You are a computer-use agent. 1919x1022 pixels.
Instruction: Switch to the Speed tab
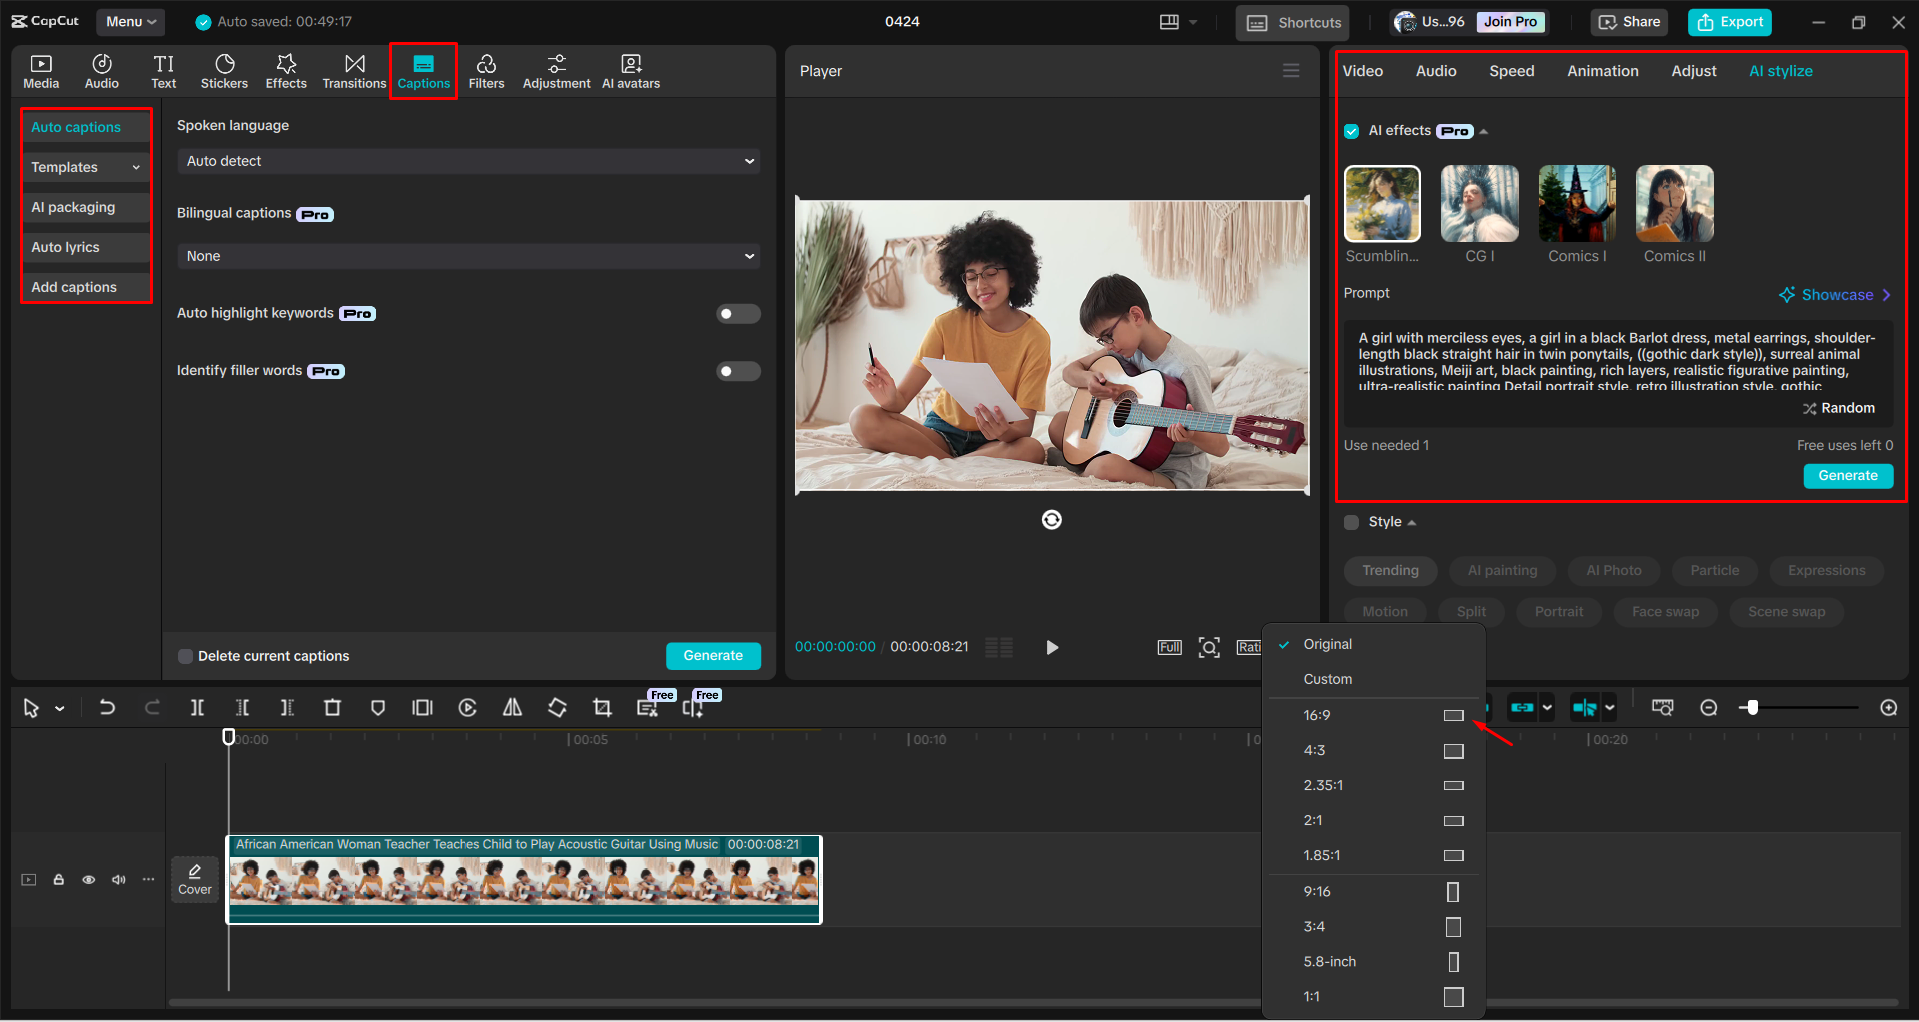pyautogui.click(x=1511, y=70)
